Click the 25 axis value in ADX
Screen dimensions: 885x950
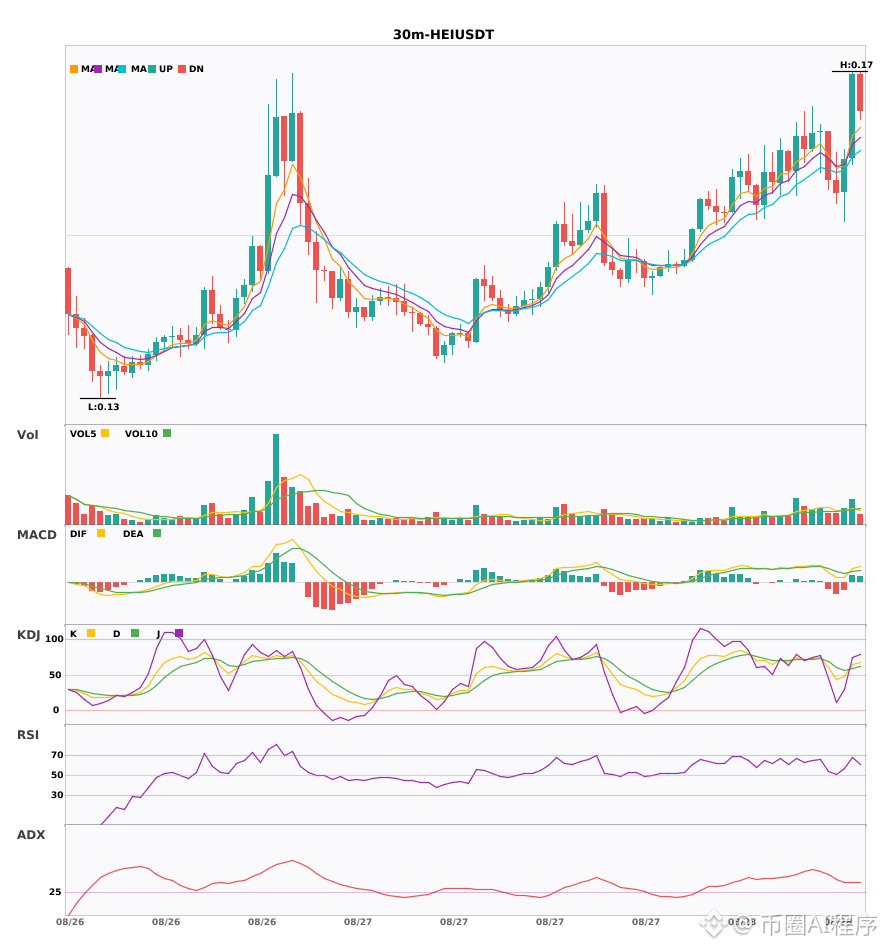[55, 892]
